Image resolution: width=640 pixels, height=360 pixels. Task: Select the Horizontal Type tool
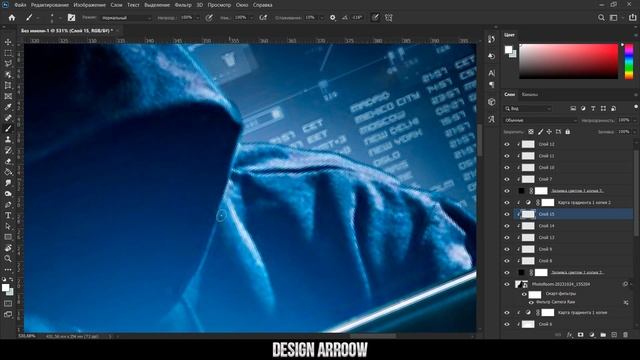coord(8,216)
